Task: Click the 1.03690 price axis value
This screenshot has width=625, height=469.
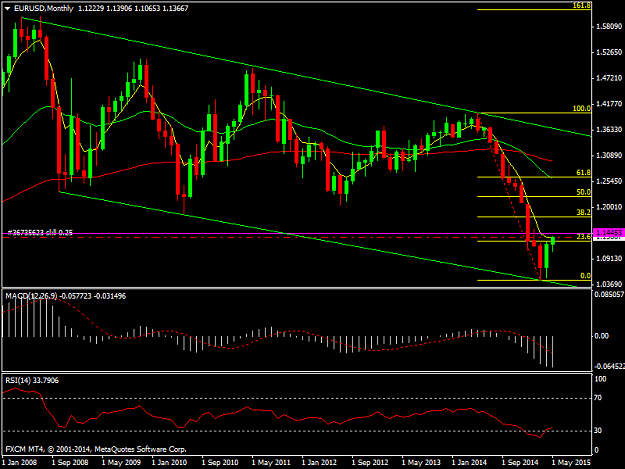Action: pyautogui.click(x=609, y=284)
